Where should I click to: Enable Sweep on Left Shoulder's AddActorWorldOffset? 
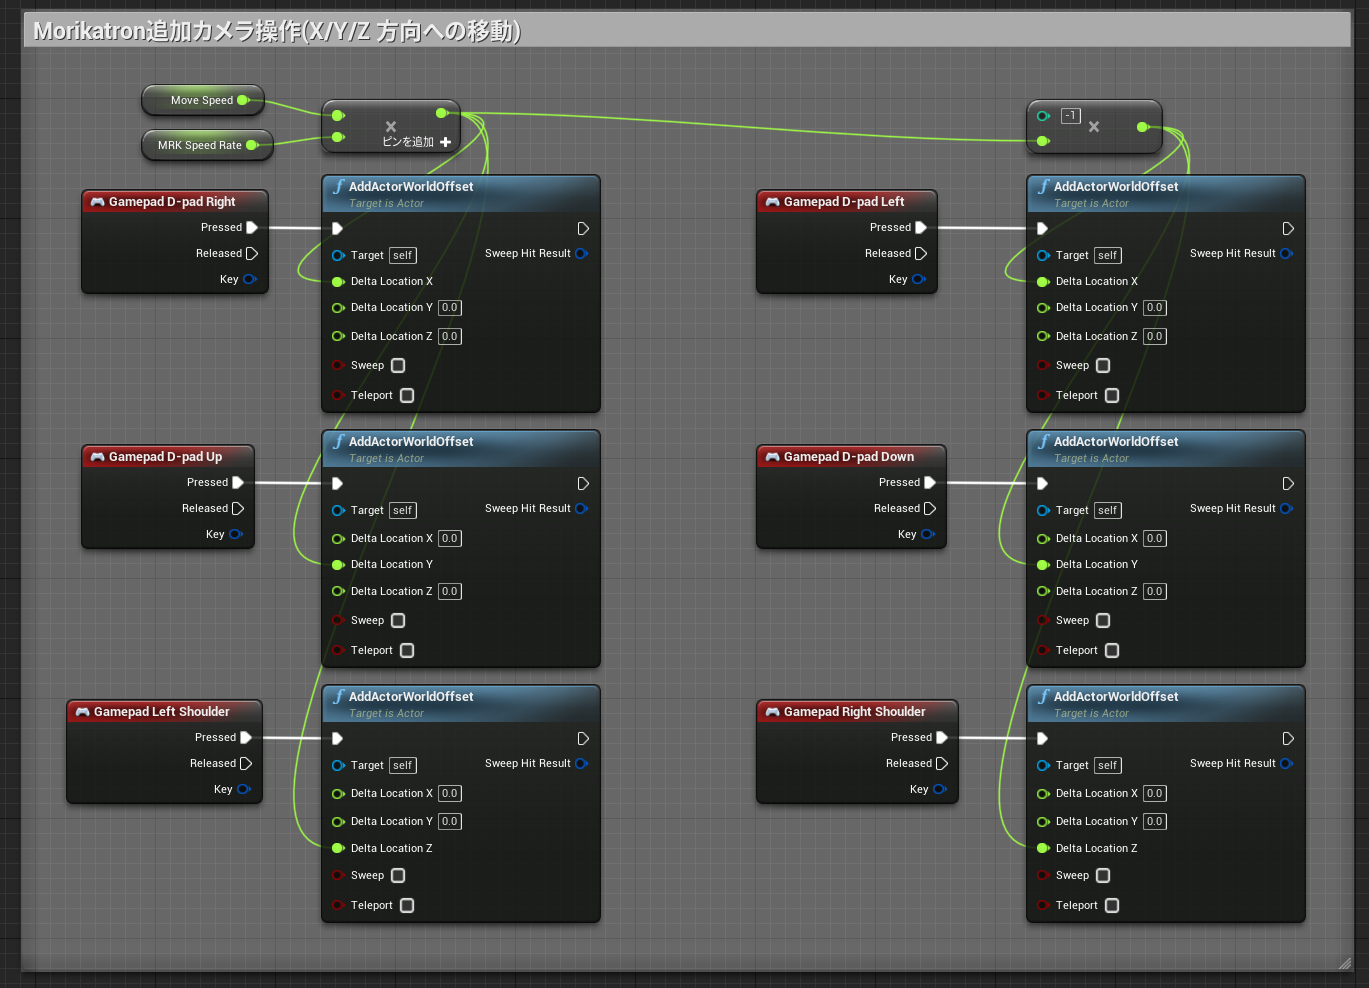(x=398, y=875)
